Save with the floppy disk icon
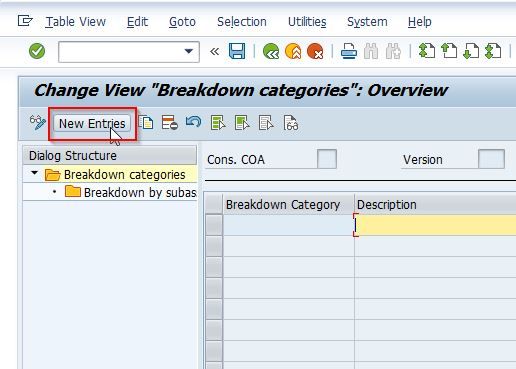This screenshot has width=516, height=369. click(237, 51)
